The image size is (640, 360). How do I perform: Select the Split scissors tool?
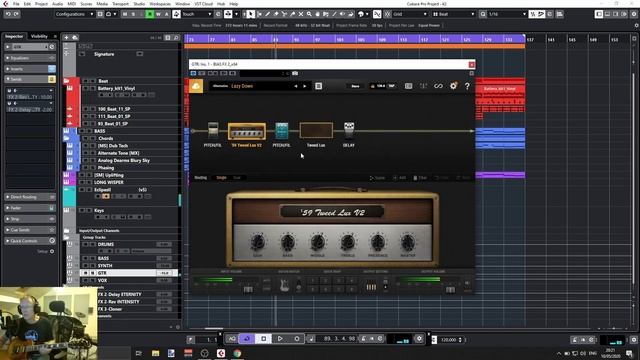pyautogui.click(x=284, y=14)
